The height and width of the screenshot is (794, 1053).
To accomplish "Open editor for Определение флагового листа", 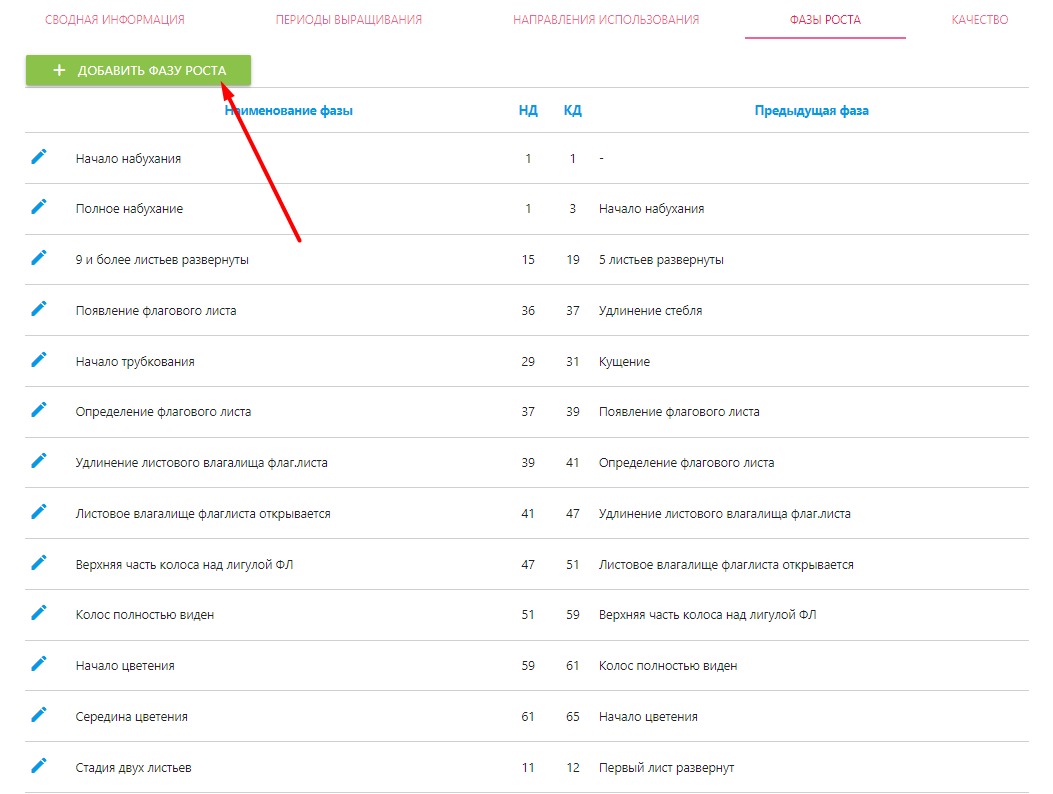I will [39, 410].
